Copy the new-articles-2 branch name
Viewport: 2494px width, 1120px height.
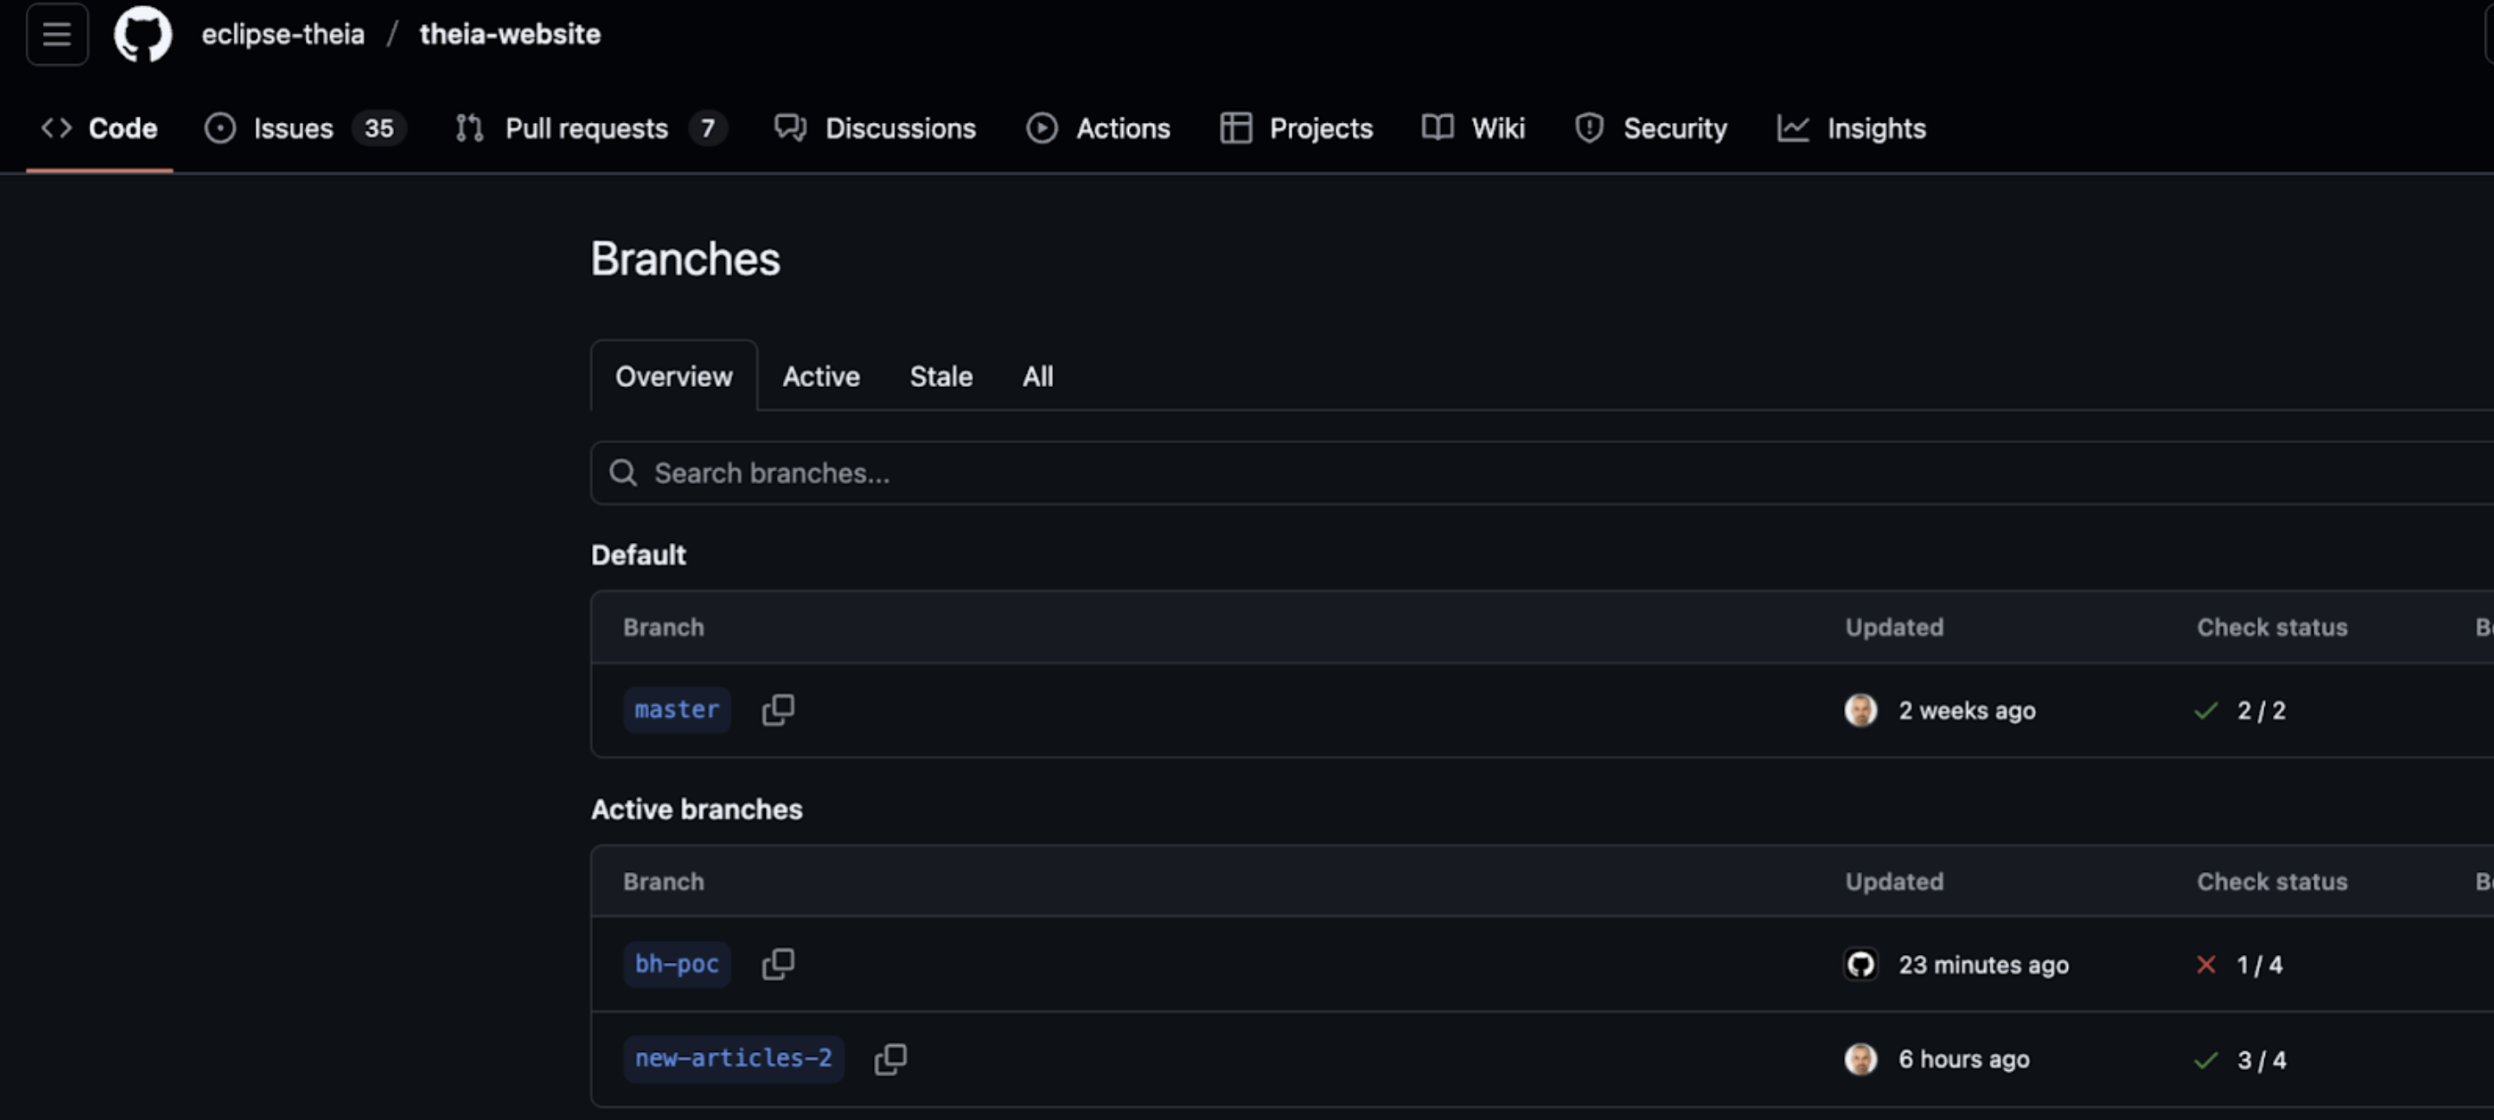point(890,1059)
